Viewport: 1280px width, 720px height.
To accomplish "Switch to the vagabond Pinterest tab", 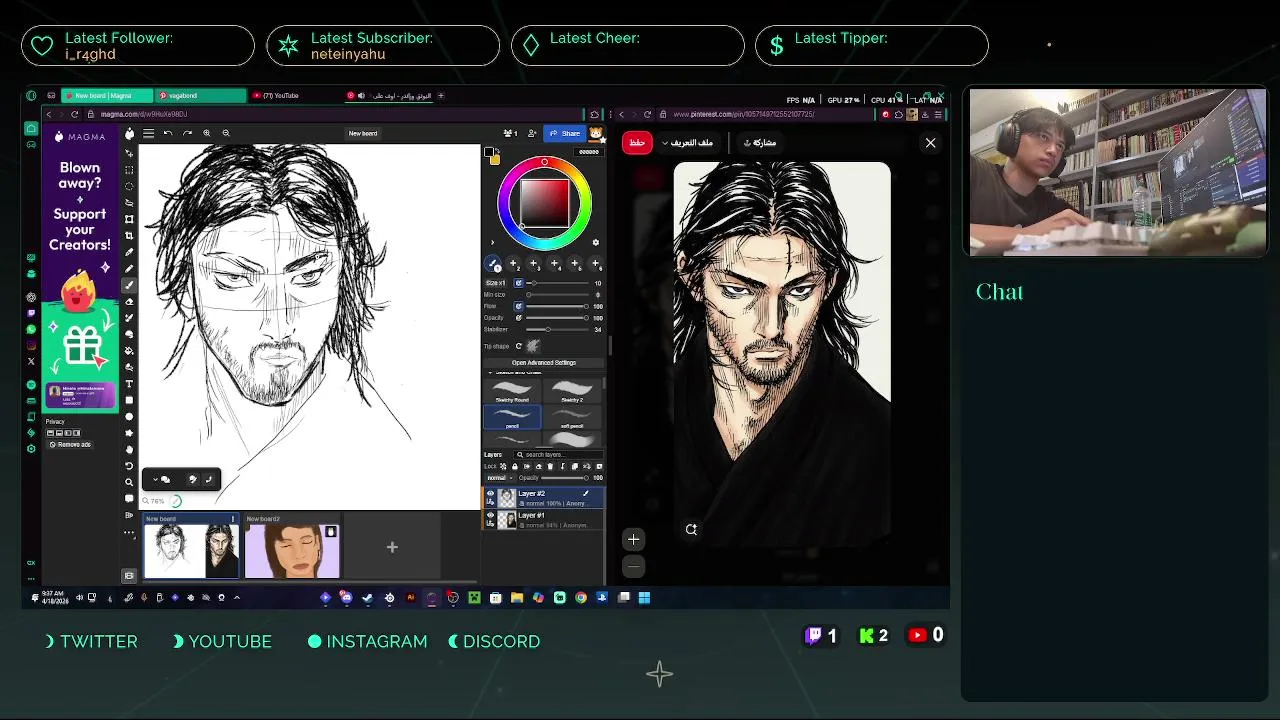I will pos(200,95).
